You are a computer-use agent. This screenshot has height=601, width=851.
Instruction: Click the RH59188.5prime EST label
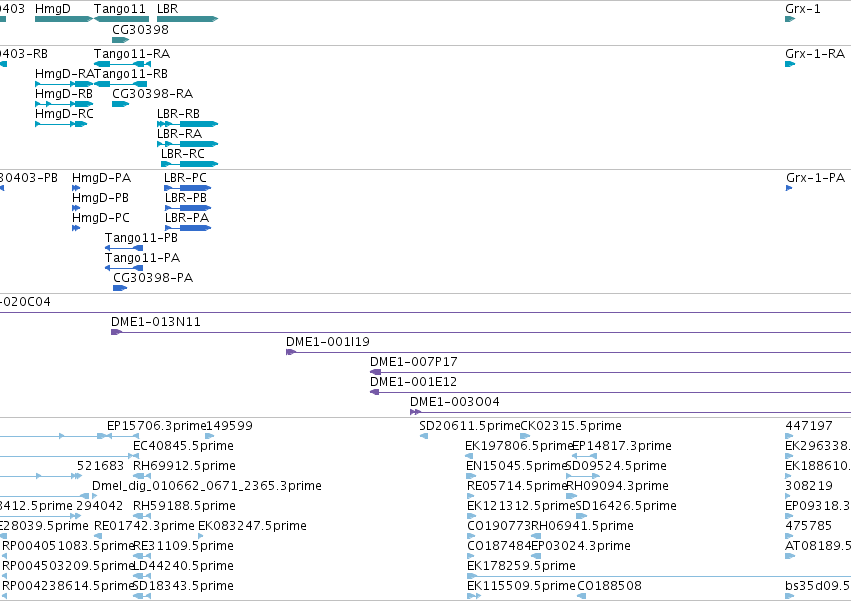click(185, 507)
